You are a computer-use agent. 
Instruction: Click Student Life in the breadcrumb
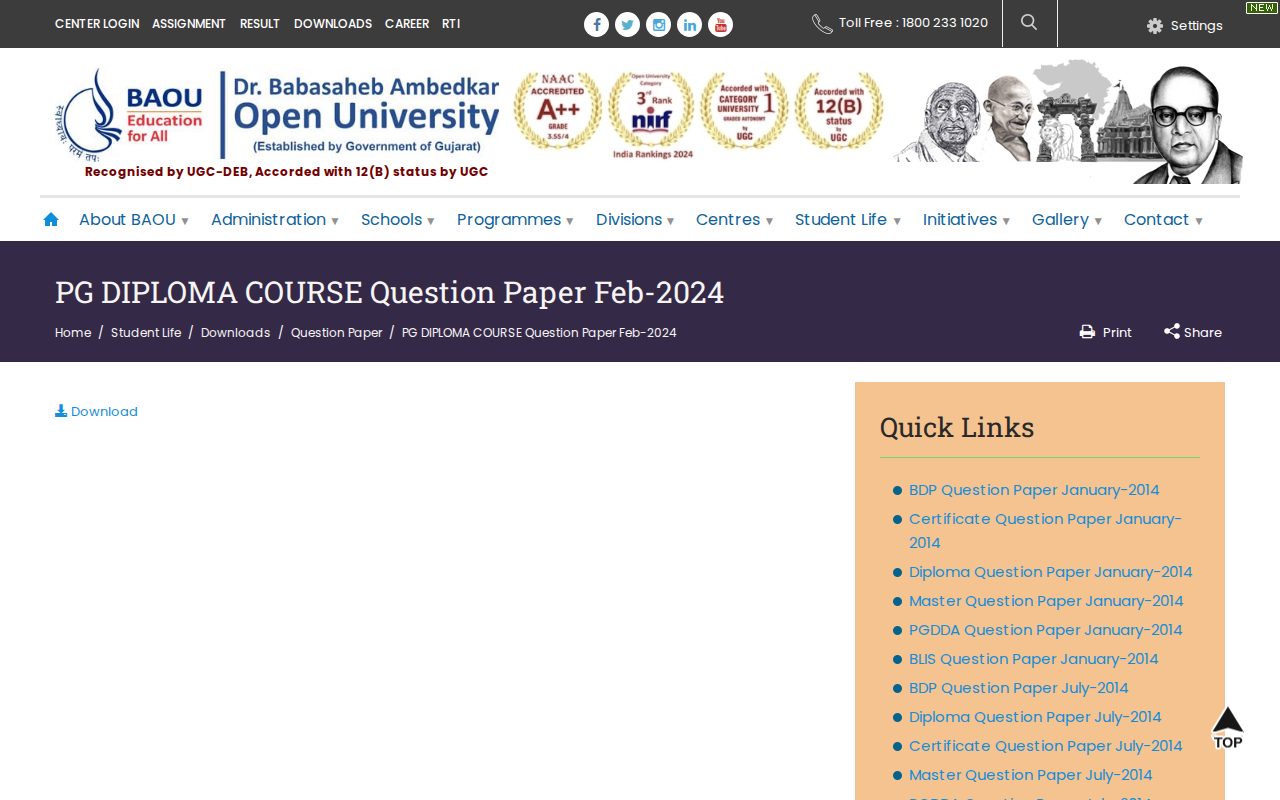(146, 333)
